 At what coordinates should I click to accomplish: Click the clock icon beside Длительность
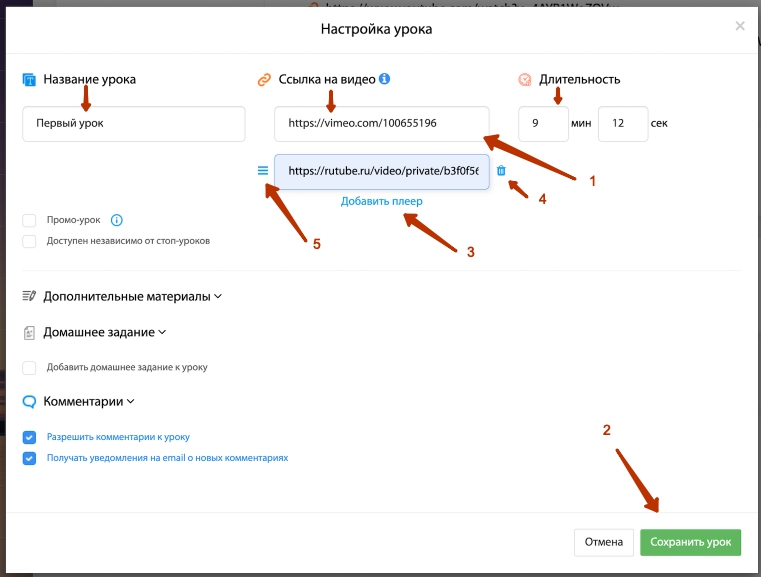(525, 80)
